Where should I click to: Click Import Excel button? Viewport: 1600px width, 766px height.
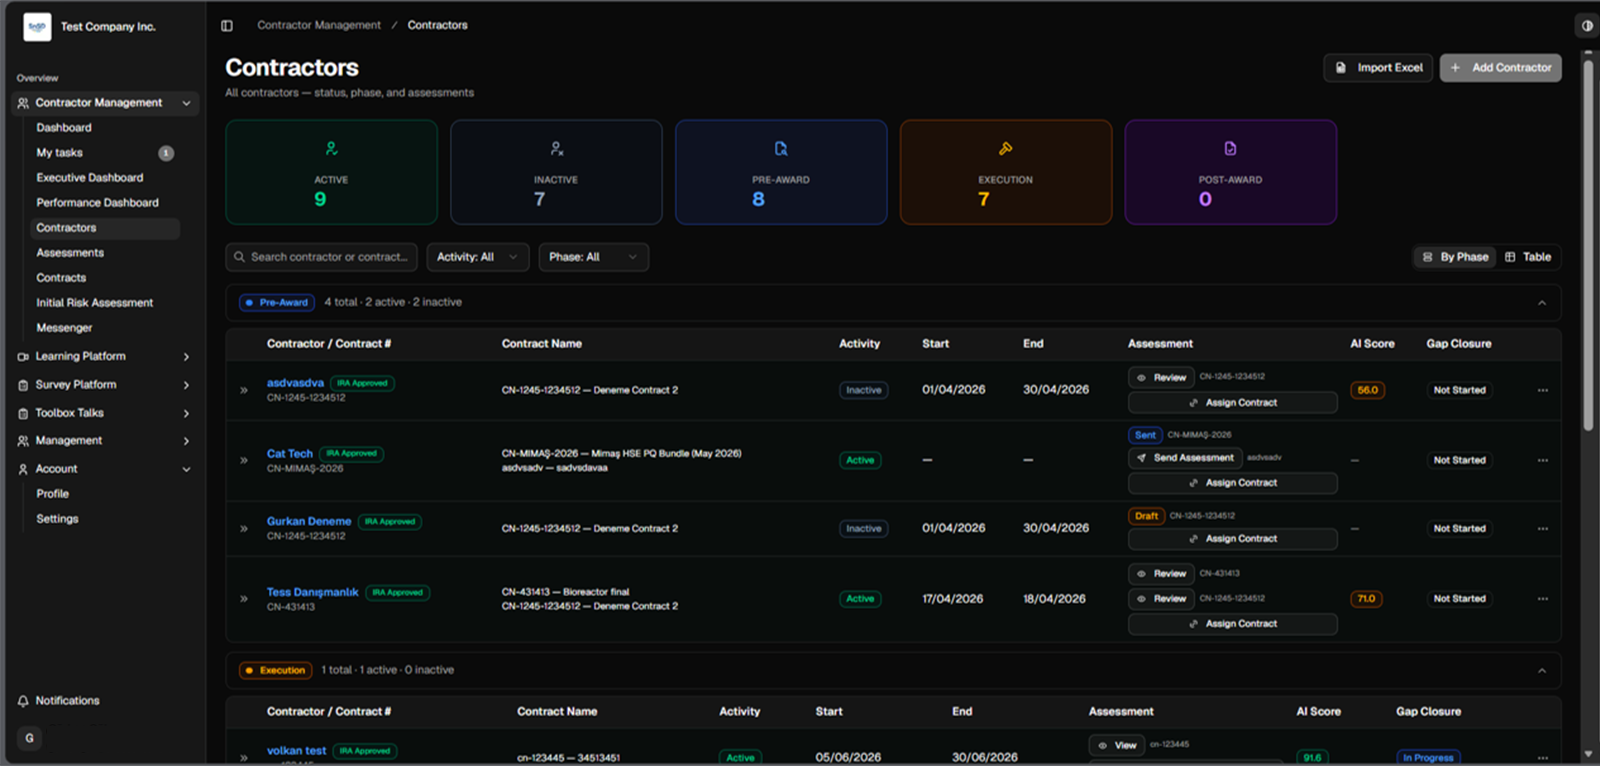[x=1378, y=68]
